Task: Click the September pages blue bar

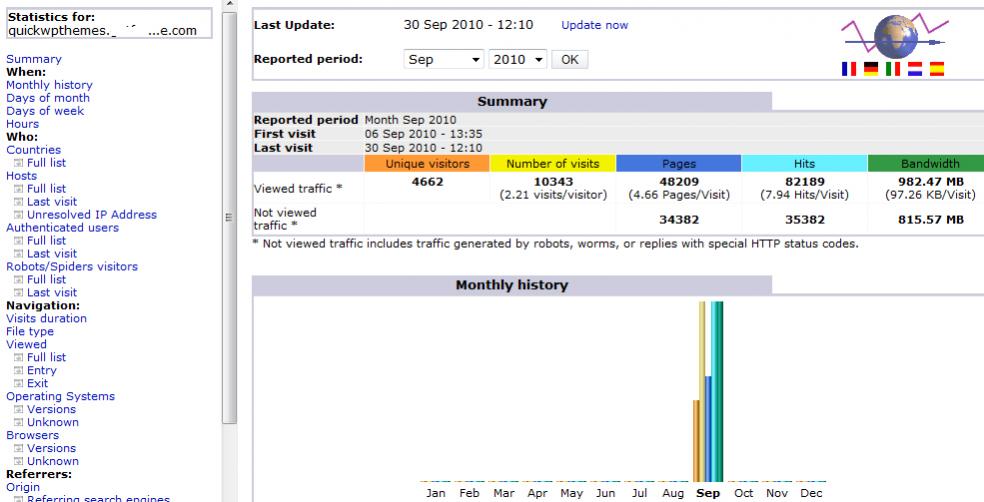Action: [709, 429]
